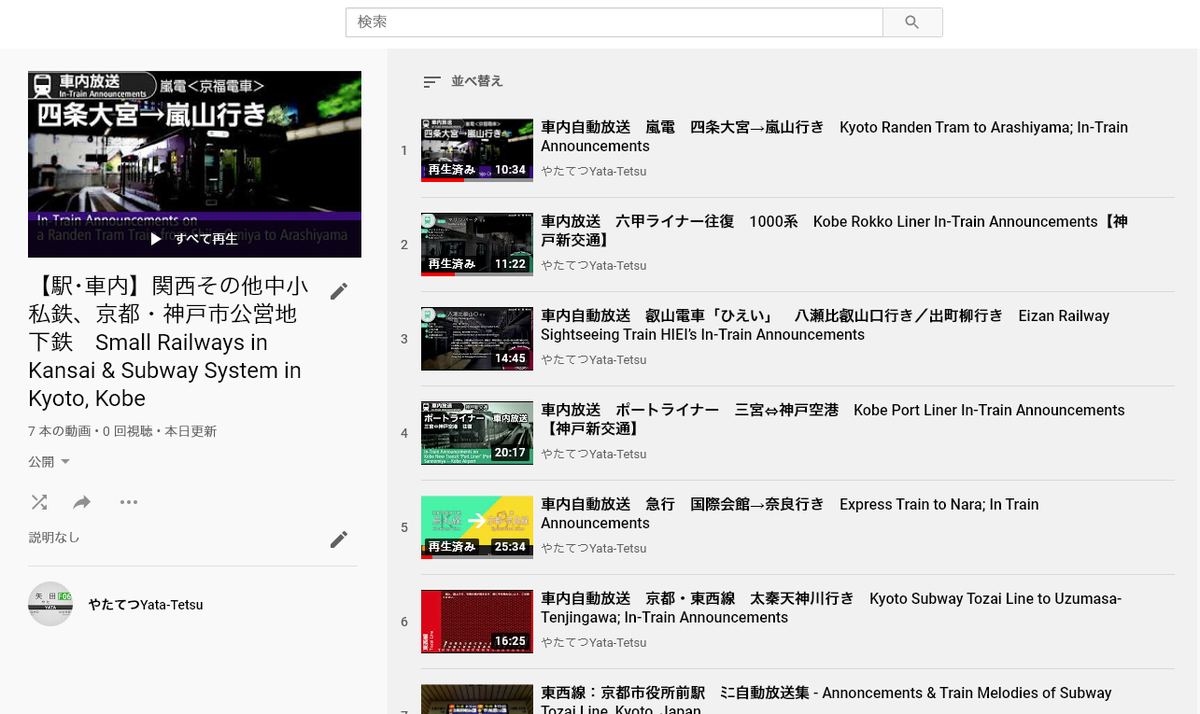Click channel name under Randen Tram video
The image size is (1200, 714).
[594, 171]
